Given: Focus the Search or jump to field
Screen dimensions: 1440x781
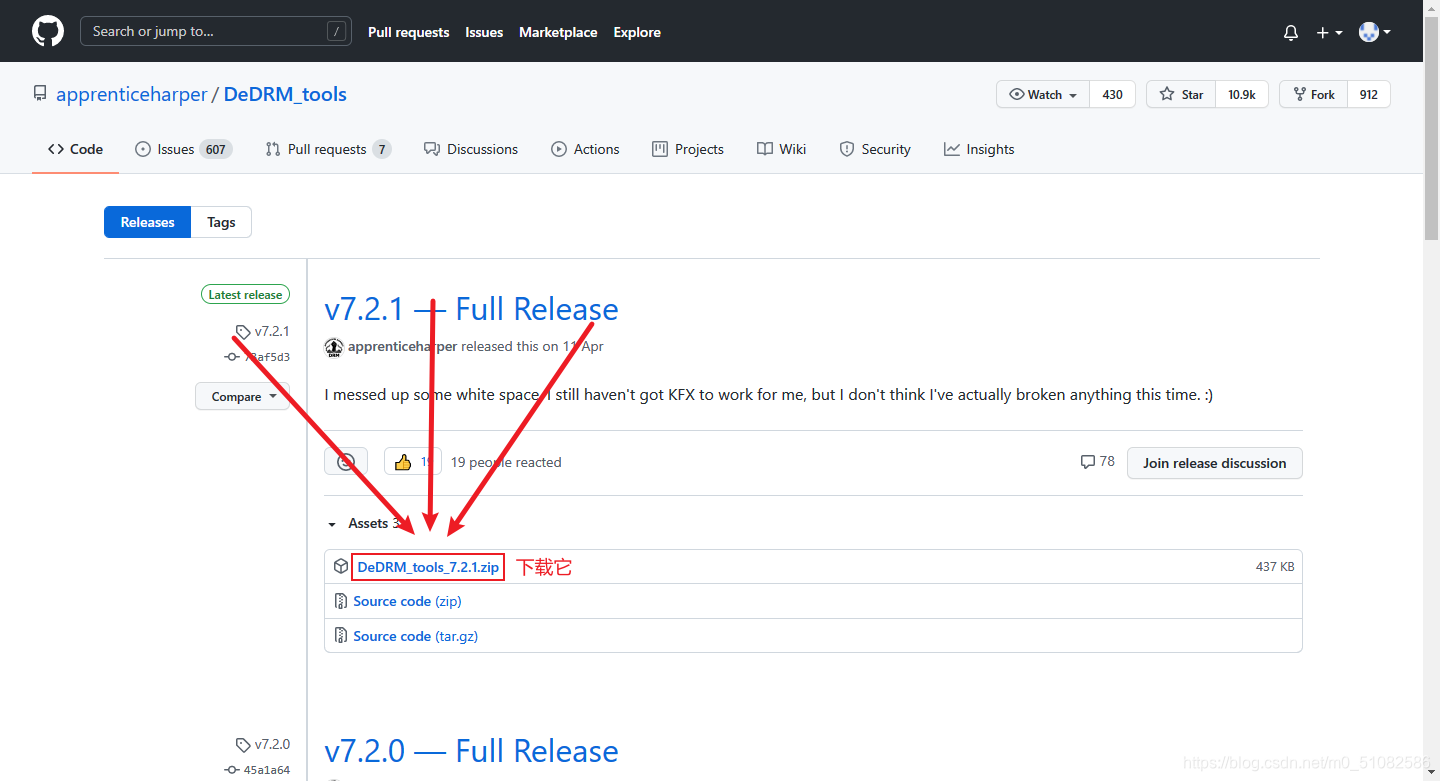Looking at the screenshot, I should point(216,31).
